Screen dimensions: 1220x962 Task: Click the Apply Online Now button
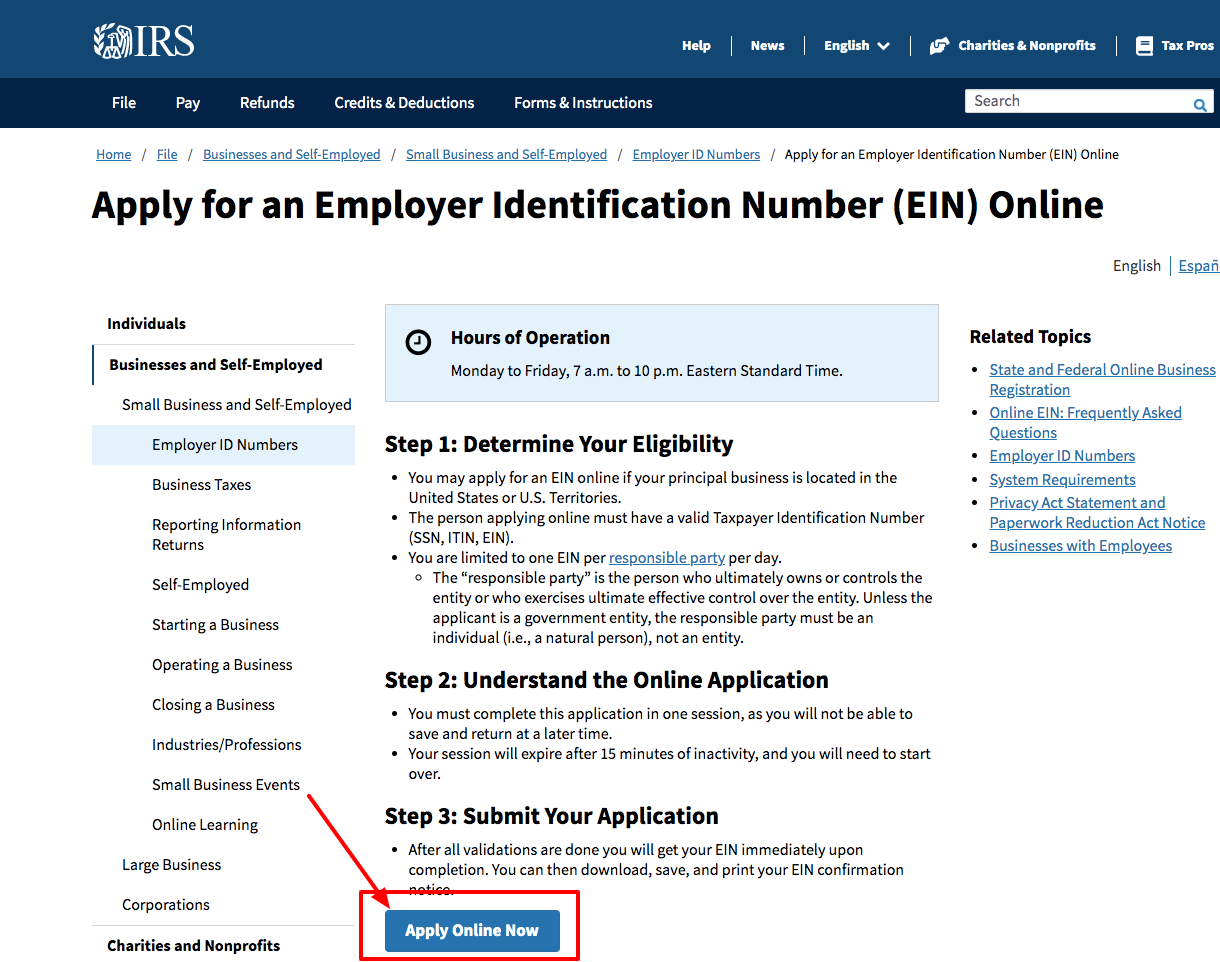point(471,930)
